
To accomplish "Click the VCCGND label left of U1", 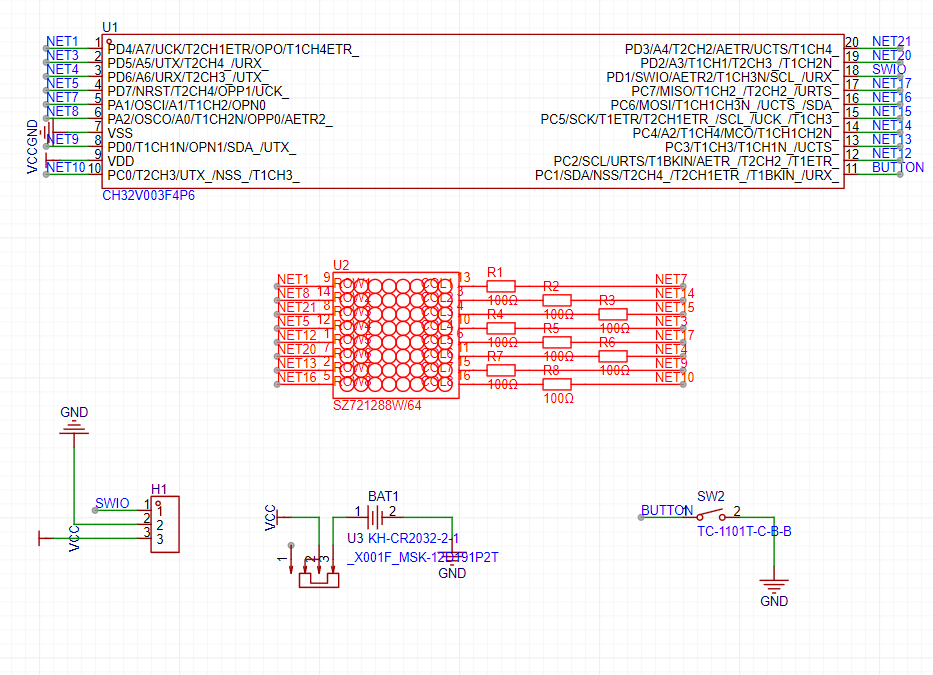I will pyautogui.click(x=32, y=147).
